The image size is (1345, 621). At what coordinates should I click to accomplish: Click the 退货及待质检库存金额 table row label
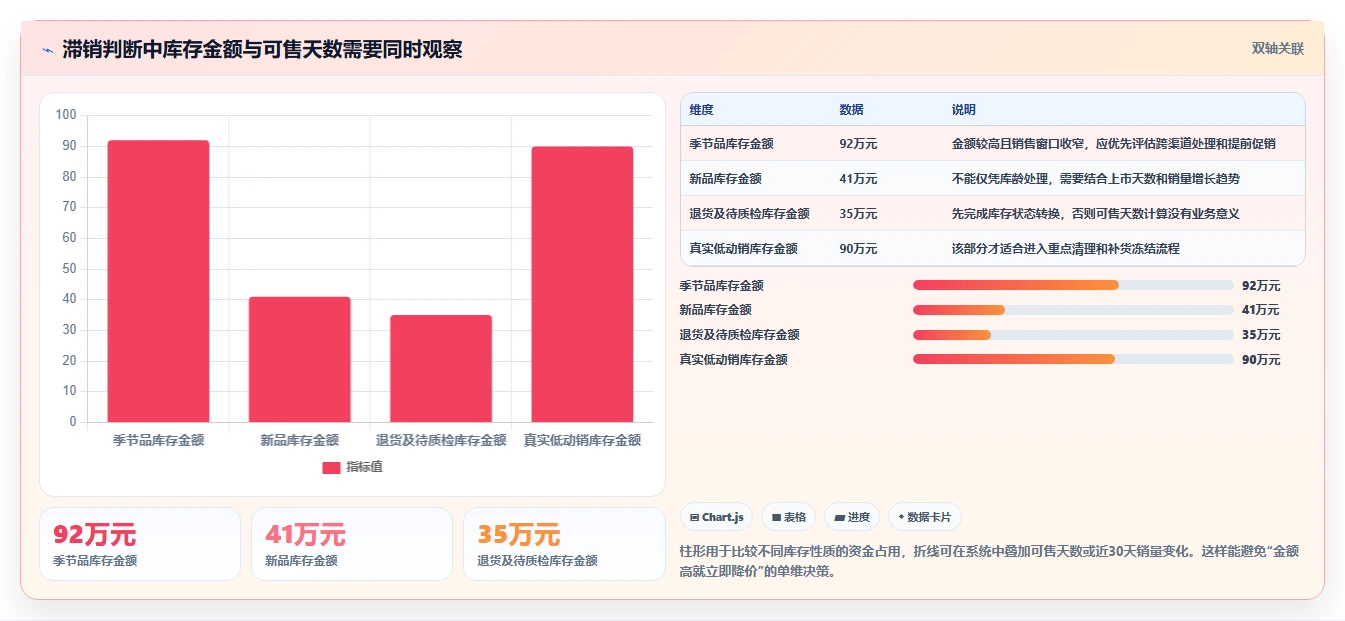pyautogui.click(x=749, y=214)
